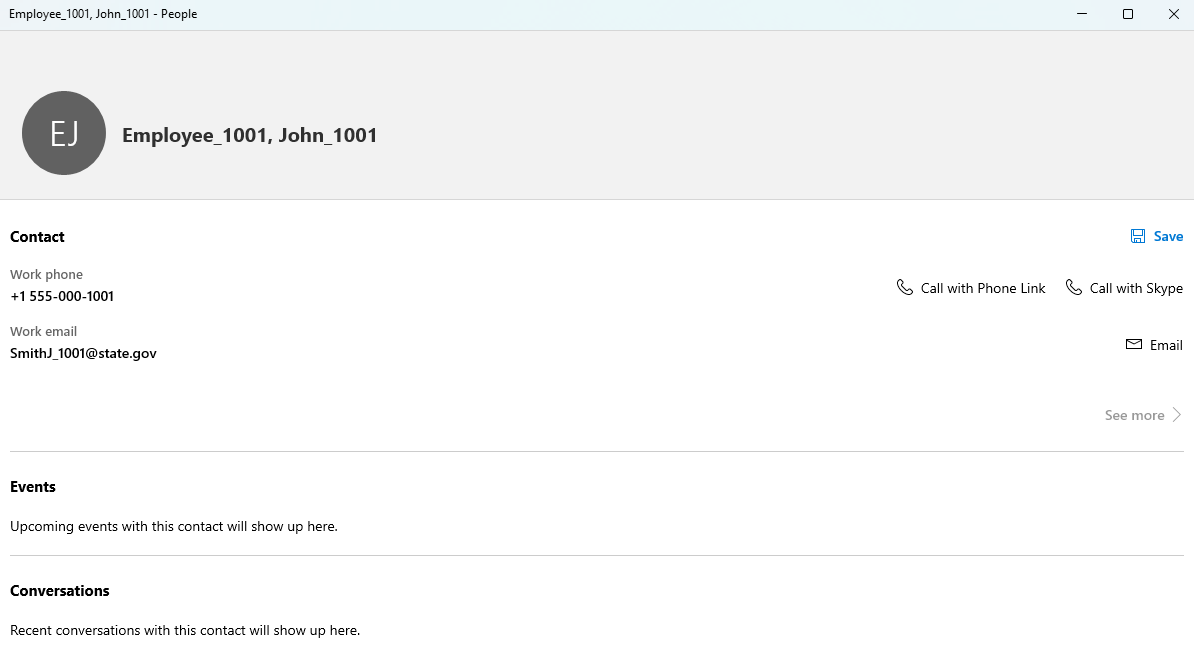Click the upcoming events placeholder text
Viewport: 1194px width, 662px height.
click(174, 526)
